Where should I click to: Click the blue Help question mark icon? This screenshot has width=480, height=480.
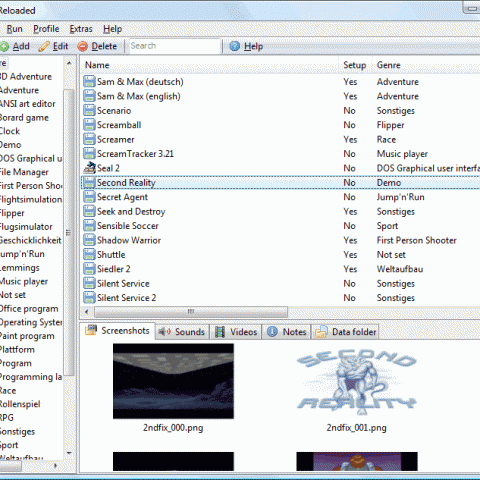(235, 46)
